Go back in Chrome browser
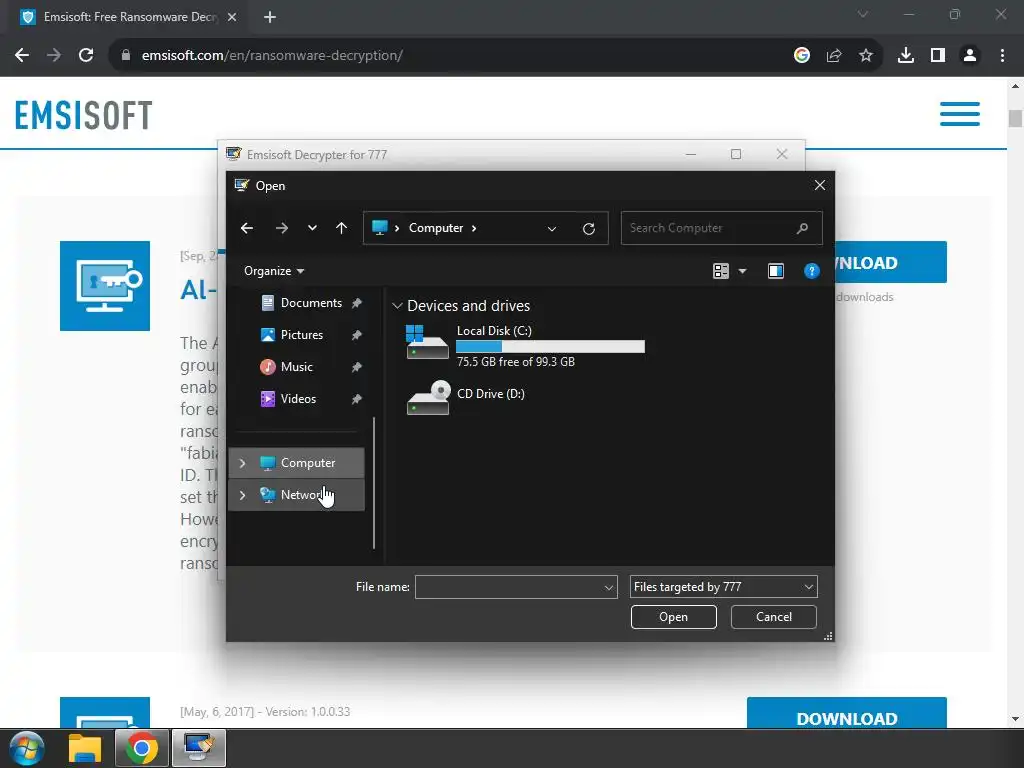 point(22,56)
